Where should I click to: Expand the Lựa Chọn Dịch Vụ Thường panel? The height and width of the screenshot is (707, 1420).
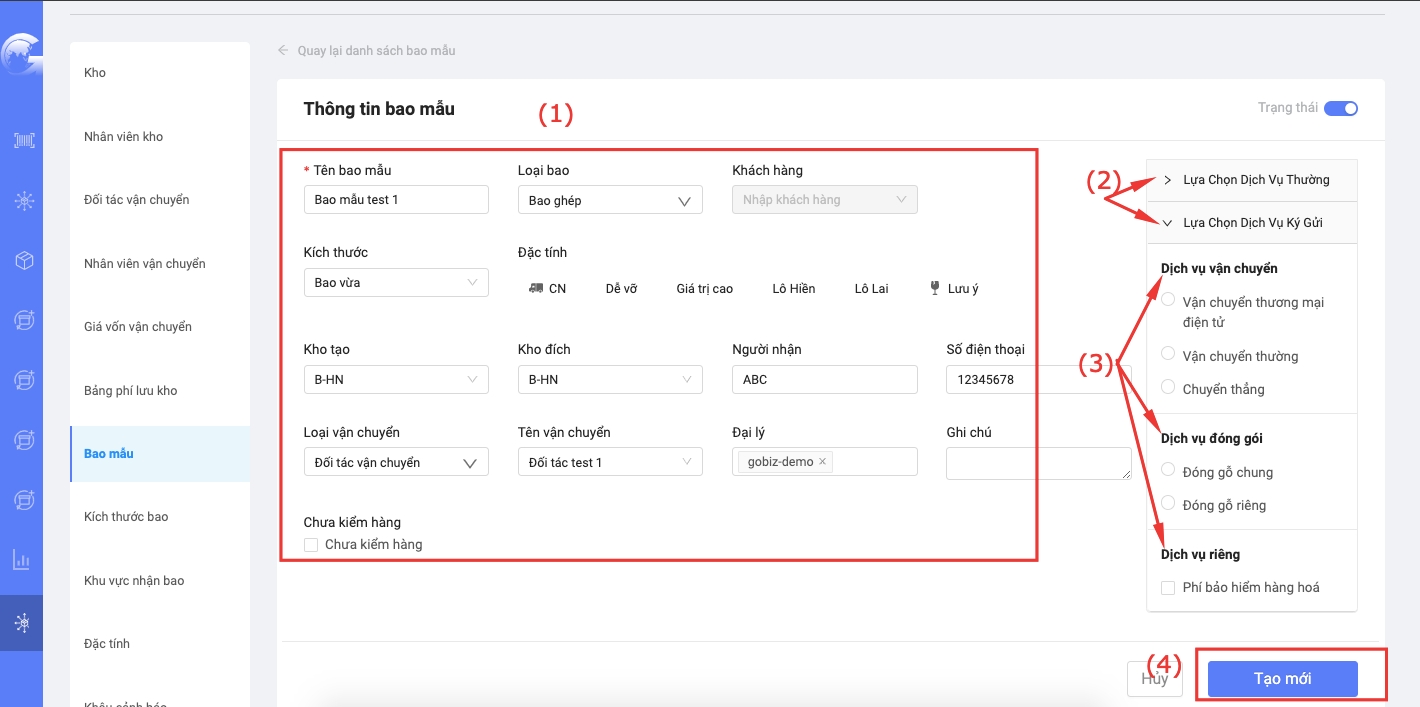pyautogui.click(x=1251, y=180)
